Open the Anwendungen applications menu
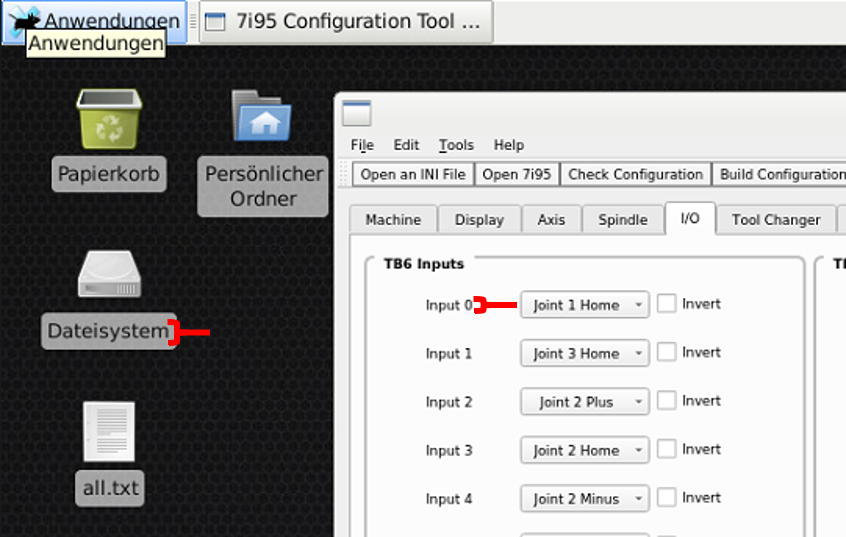Screen dimensions: 846x537 pyautogui.click(x=94, y=22)
